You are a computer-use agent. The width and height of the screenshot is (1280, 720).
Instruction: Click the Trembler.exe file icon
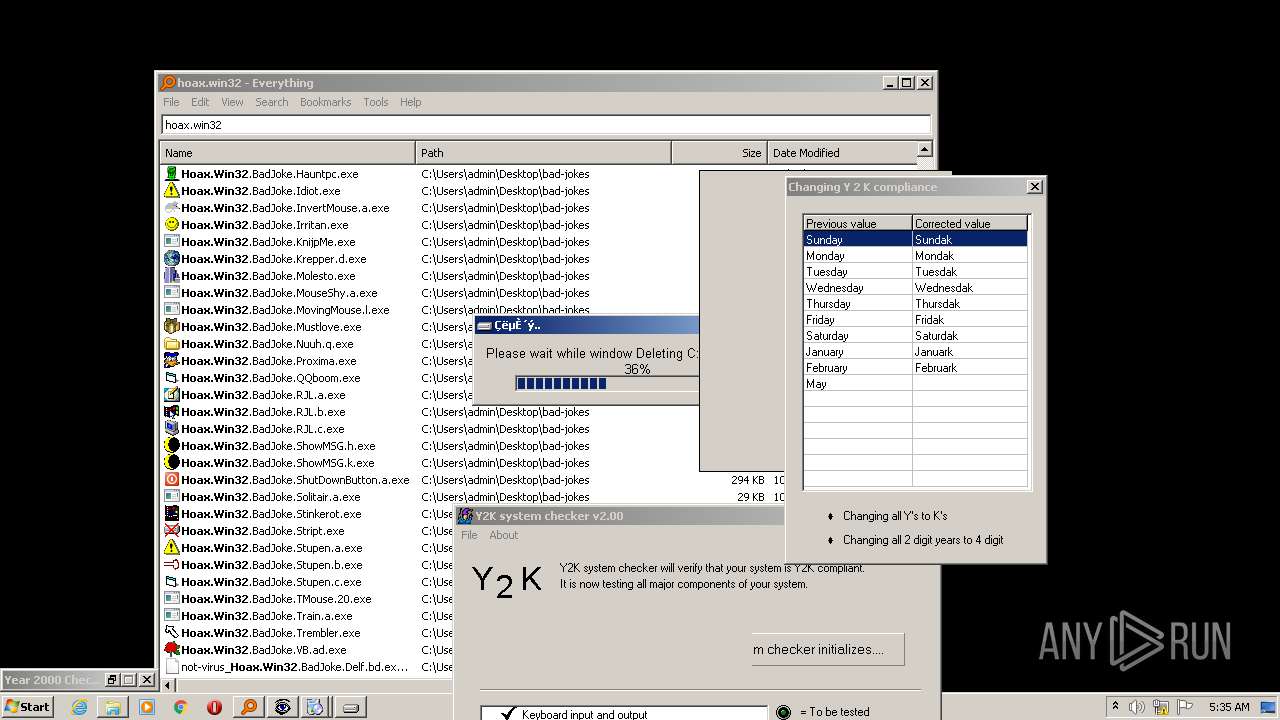[x=172, y=633]
